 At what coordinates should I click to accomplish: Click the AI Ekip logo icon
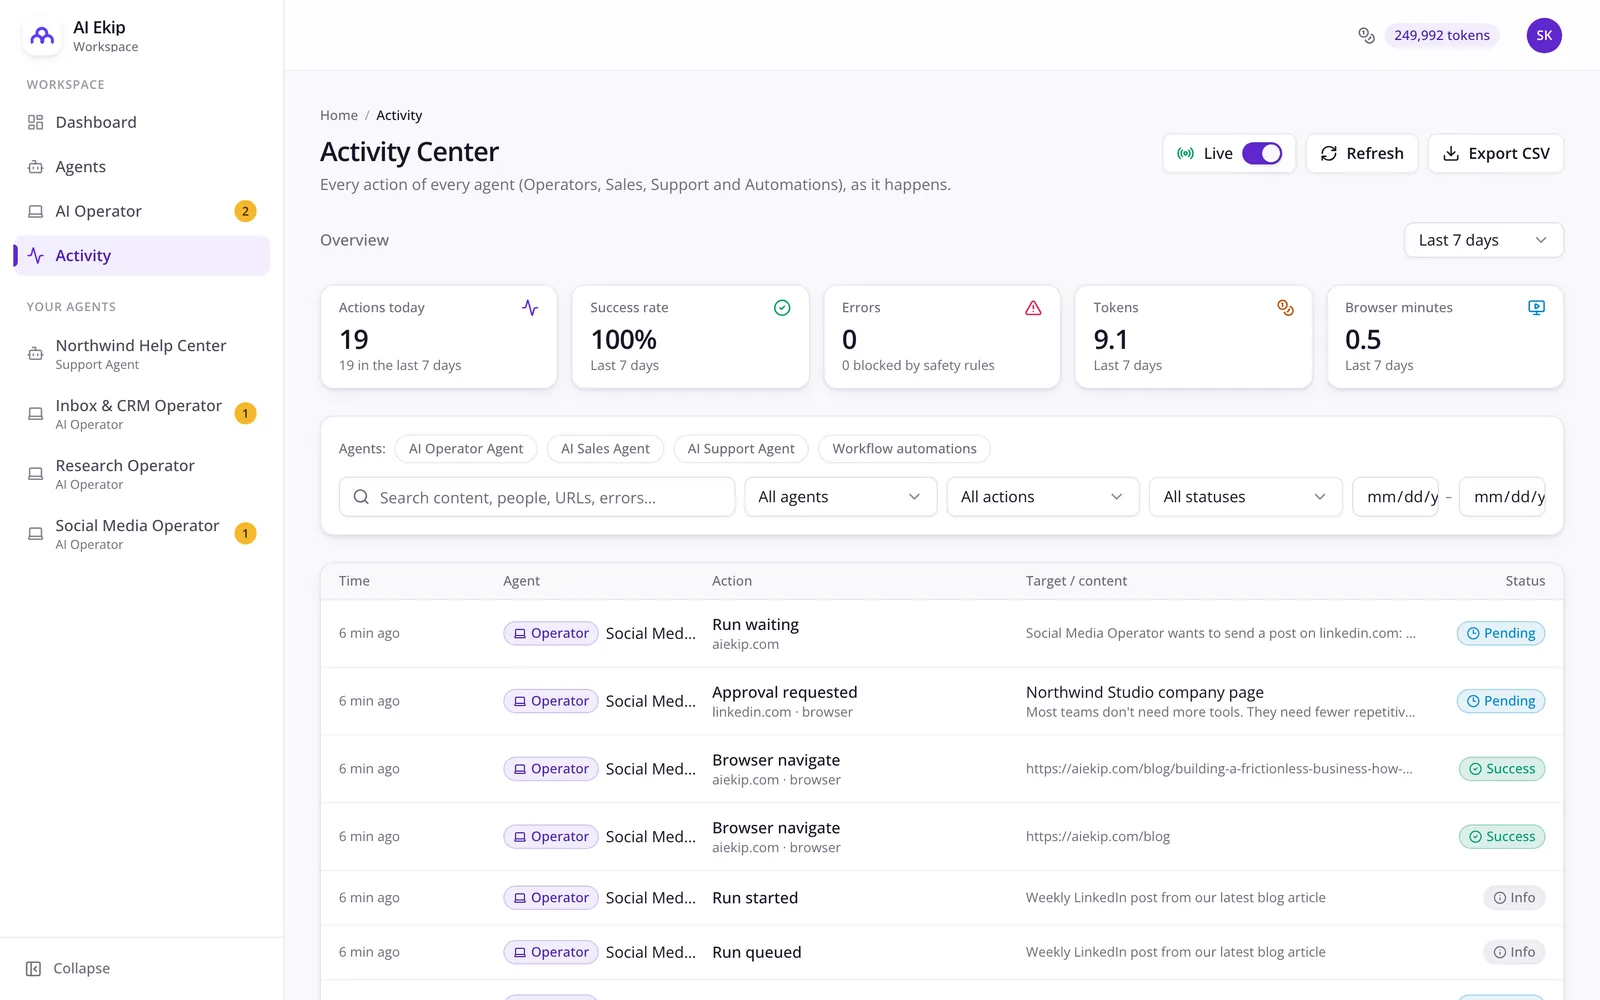[42, 36]
